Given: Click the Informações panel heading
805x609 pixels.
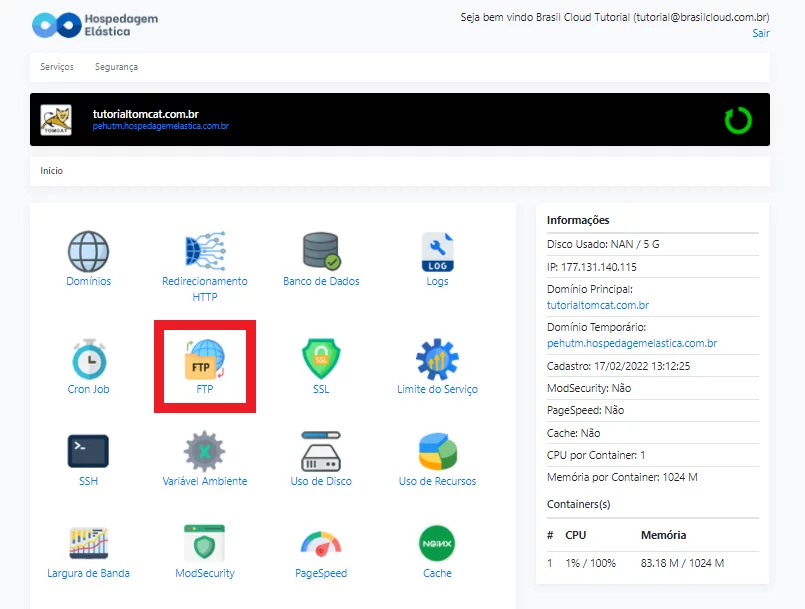Looking at the screenshot, I should 578,220.
